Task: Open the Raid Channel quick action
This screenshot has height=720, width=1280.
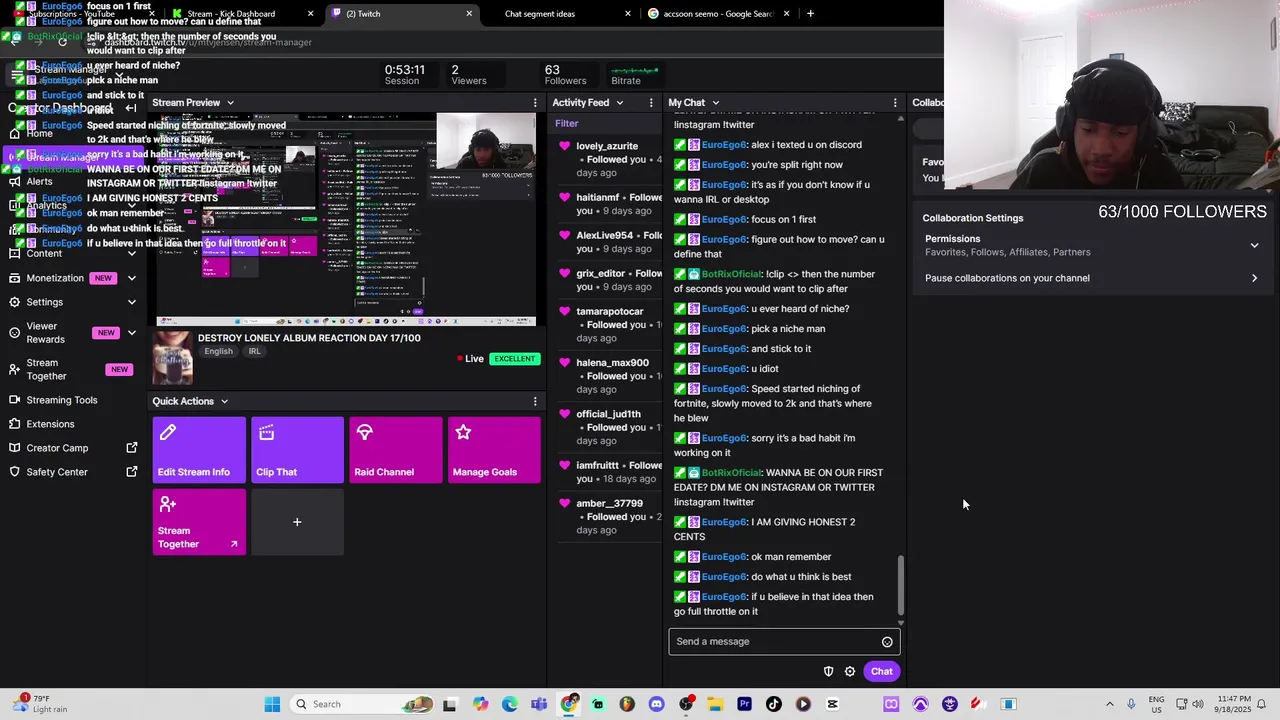Action: tap(396, 450)
